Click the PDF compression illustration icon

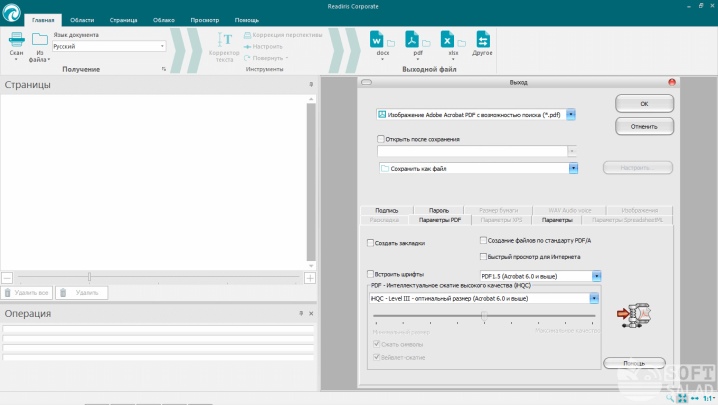[634, 315]
